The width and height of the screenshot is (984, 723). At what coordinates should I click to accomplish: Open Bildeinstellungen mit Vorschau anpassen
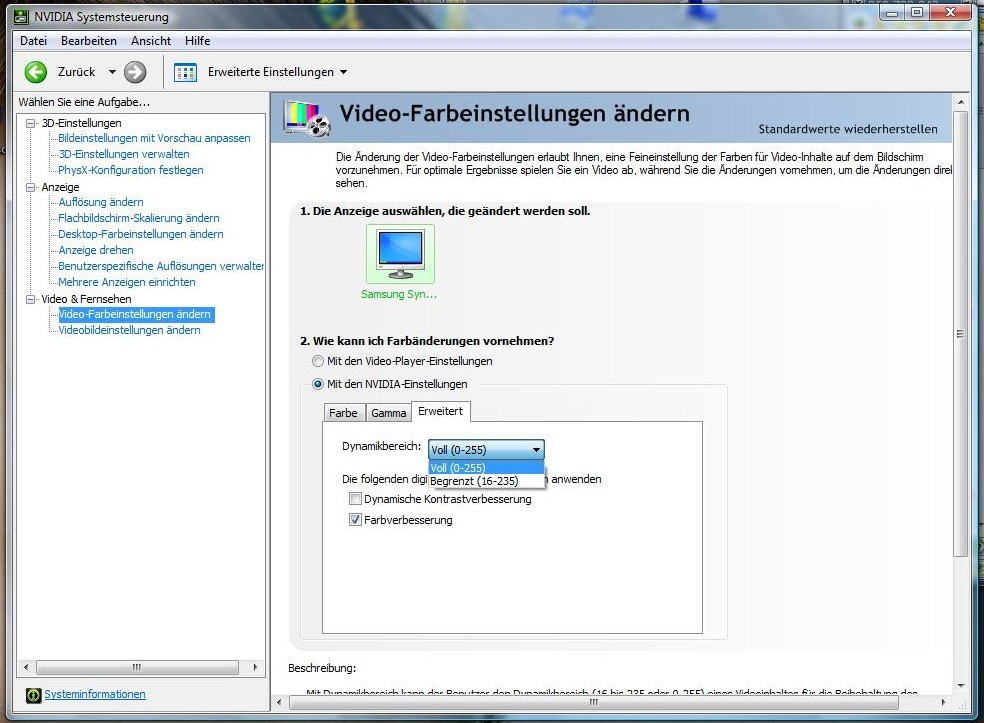pos(154,138)
